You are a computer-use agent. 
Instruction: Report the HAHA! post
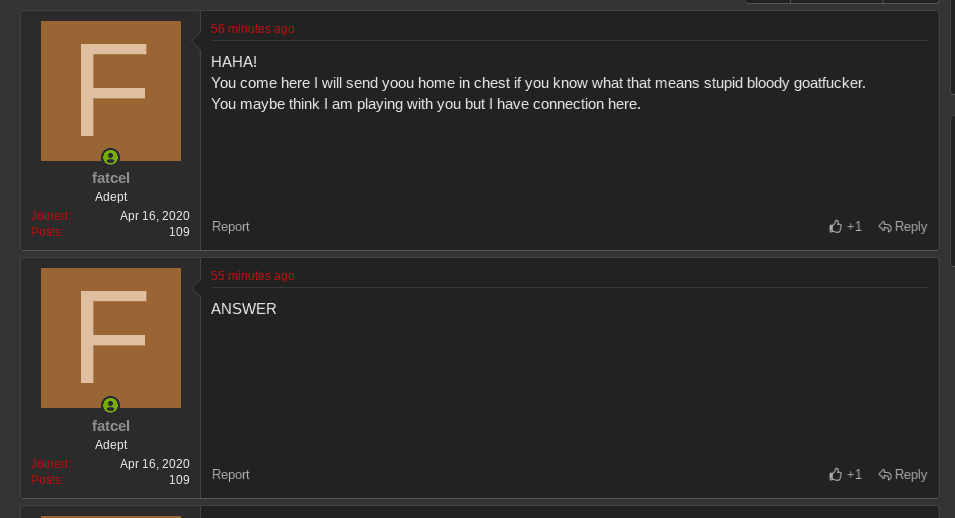[x=231, y=227]
